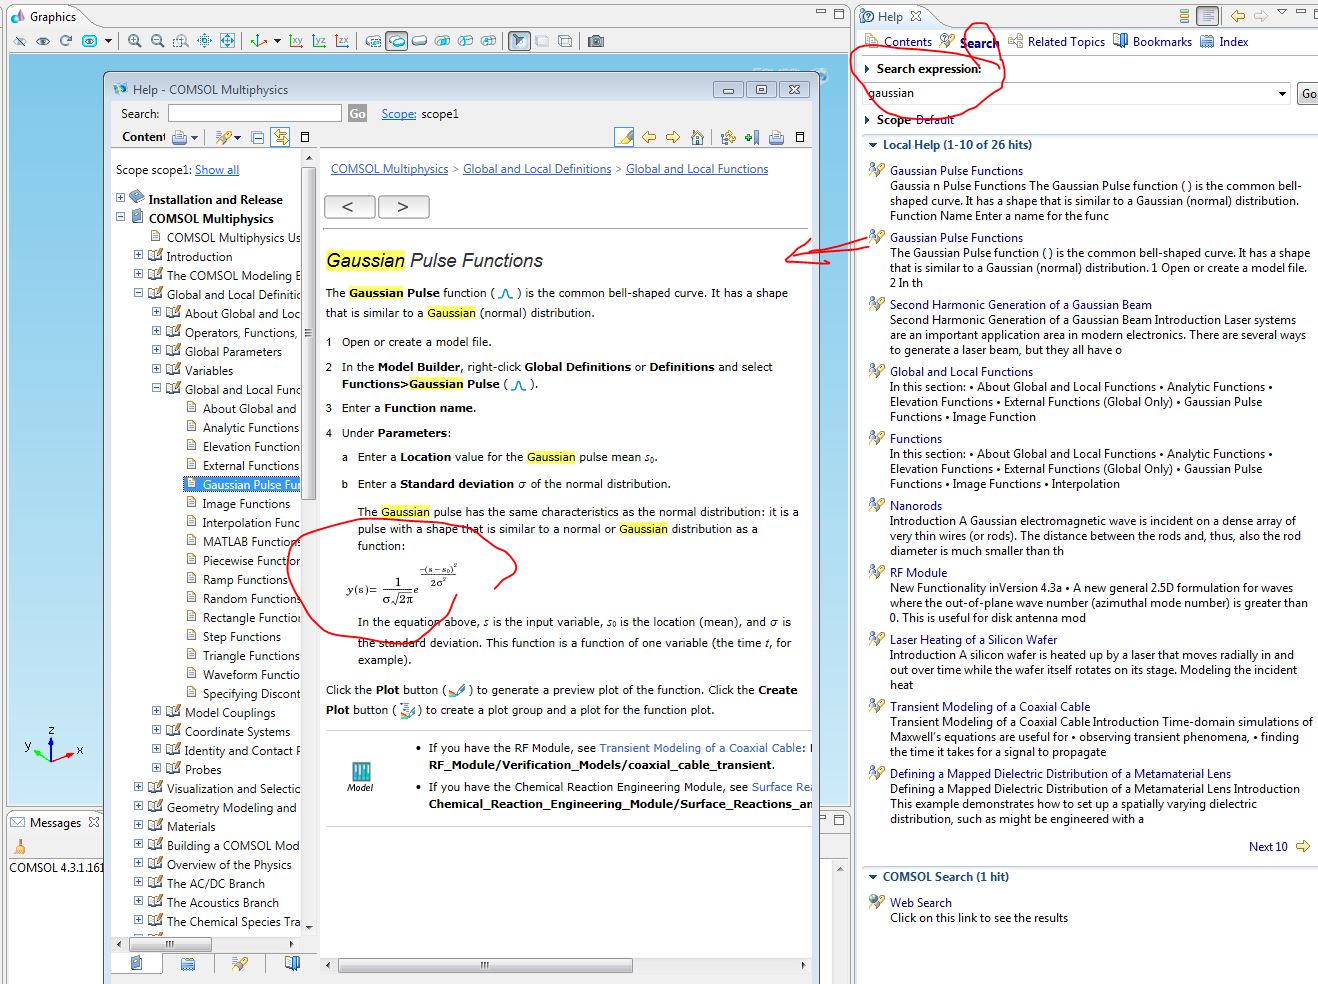Screen dimensions: 1318x984
Task: Click the add bookmark icon in help toolbar
Action: point(751,137)
